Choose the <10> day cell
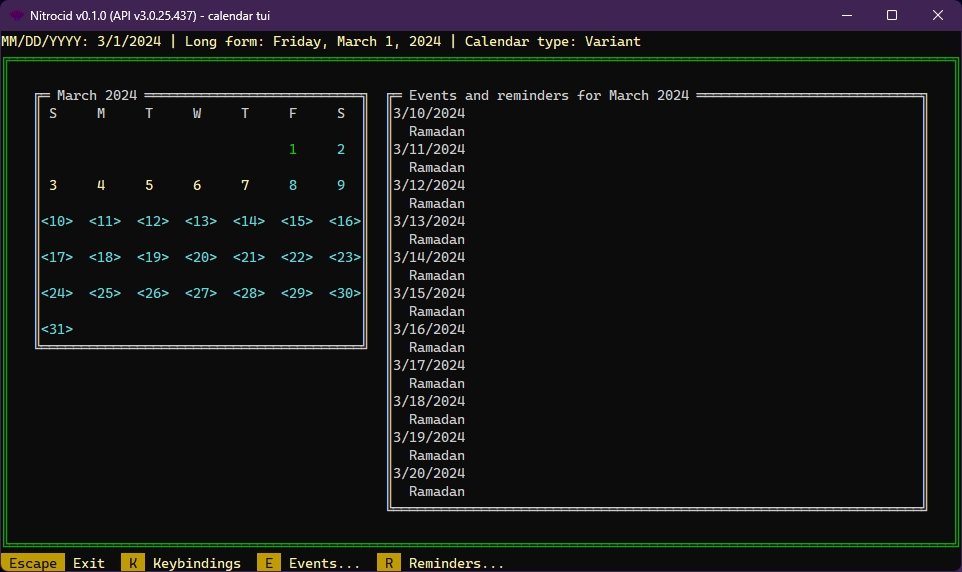Image resolution: width=962 pixels, height=572 pixels. [x=57, y=221]
